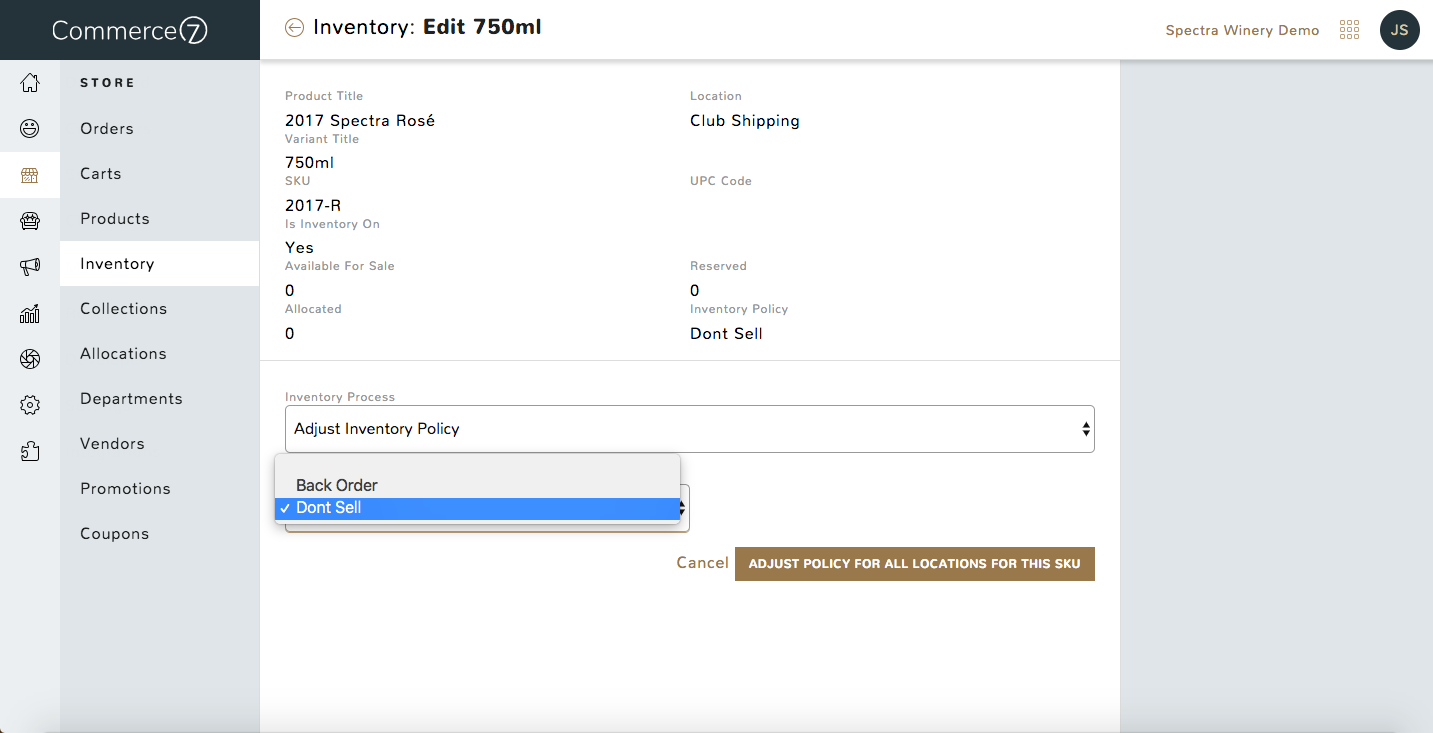Open the Settings gear icon
Screen dimensions: 1433x733
click(x=30, y=405)
